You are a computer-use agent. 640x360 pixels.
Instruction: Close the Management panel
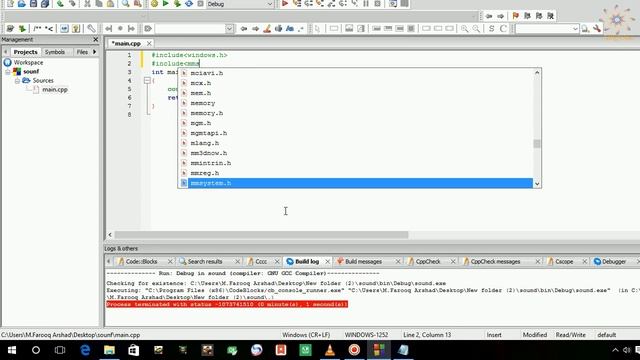tap(96, 40)
